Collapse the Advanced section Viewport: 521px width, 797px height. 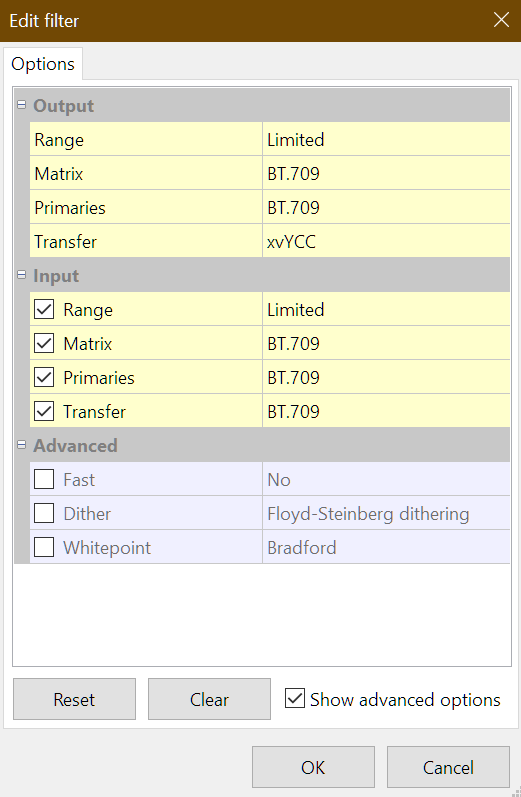[x=21, y=445]
